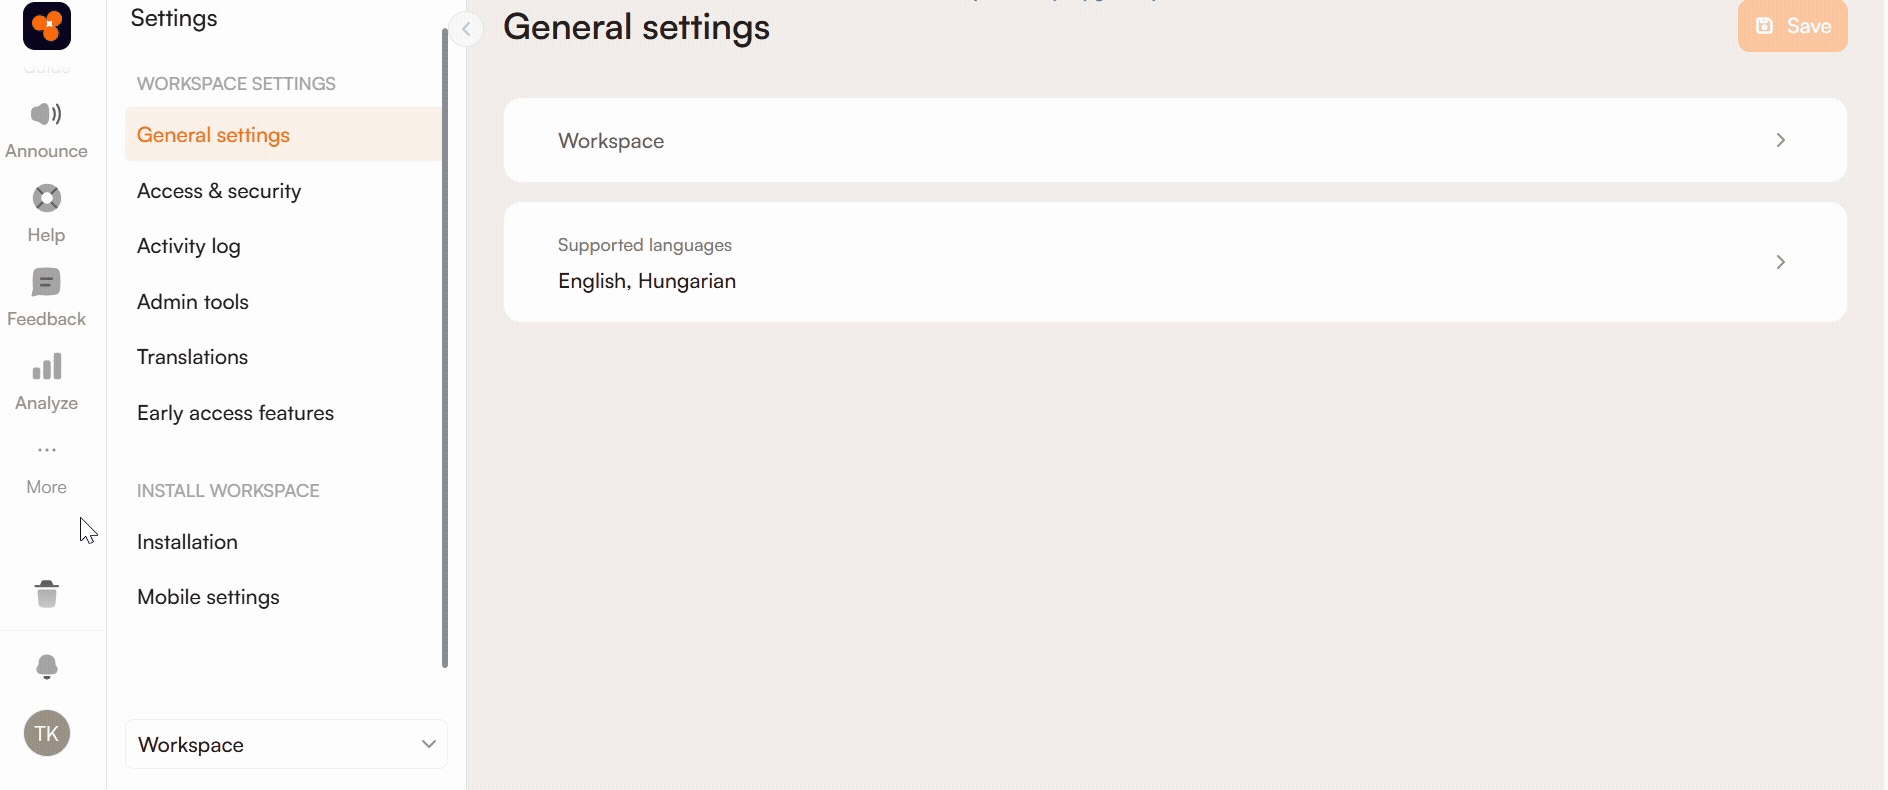Viewport: 1888px width, 790px height.
Task: Open Early access features link
Action: pos(235,413)
